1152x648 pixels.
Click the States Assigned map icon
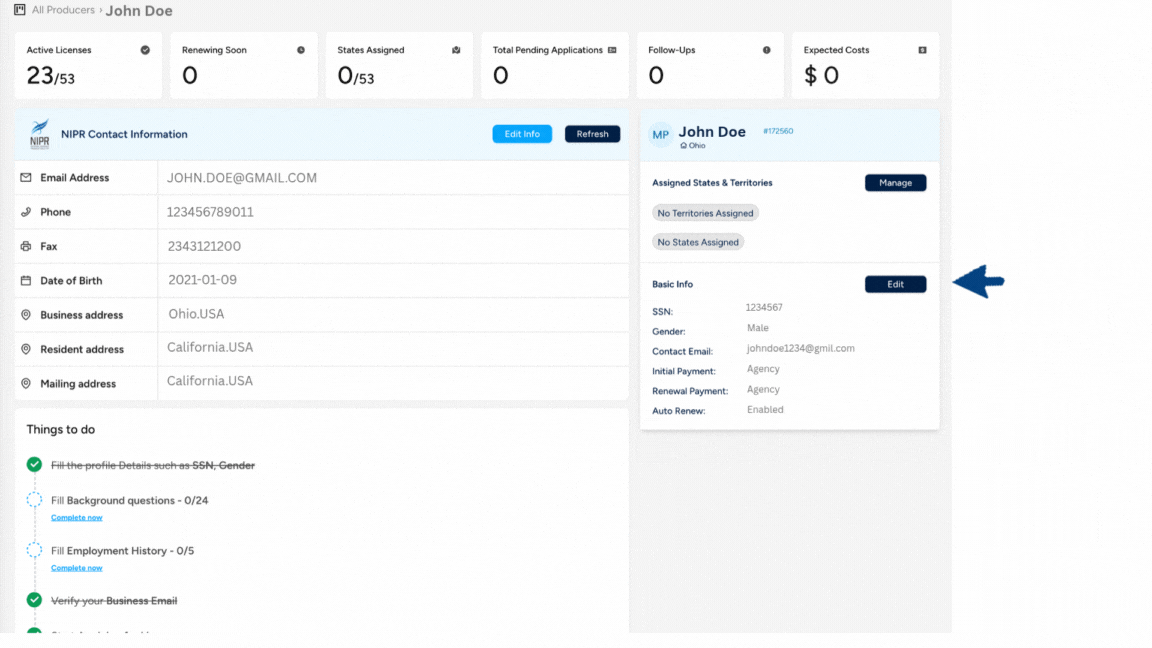tap(455, 49)
